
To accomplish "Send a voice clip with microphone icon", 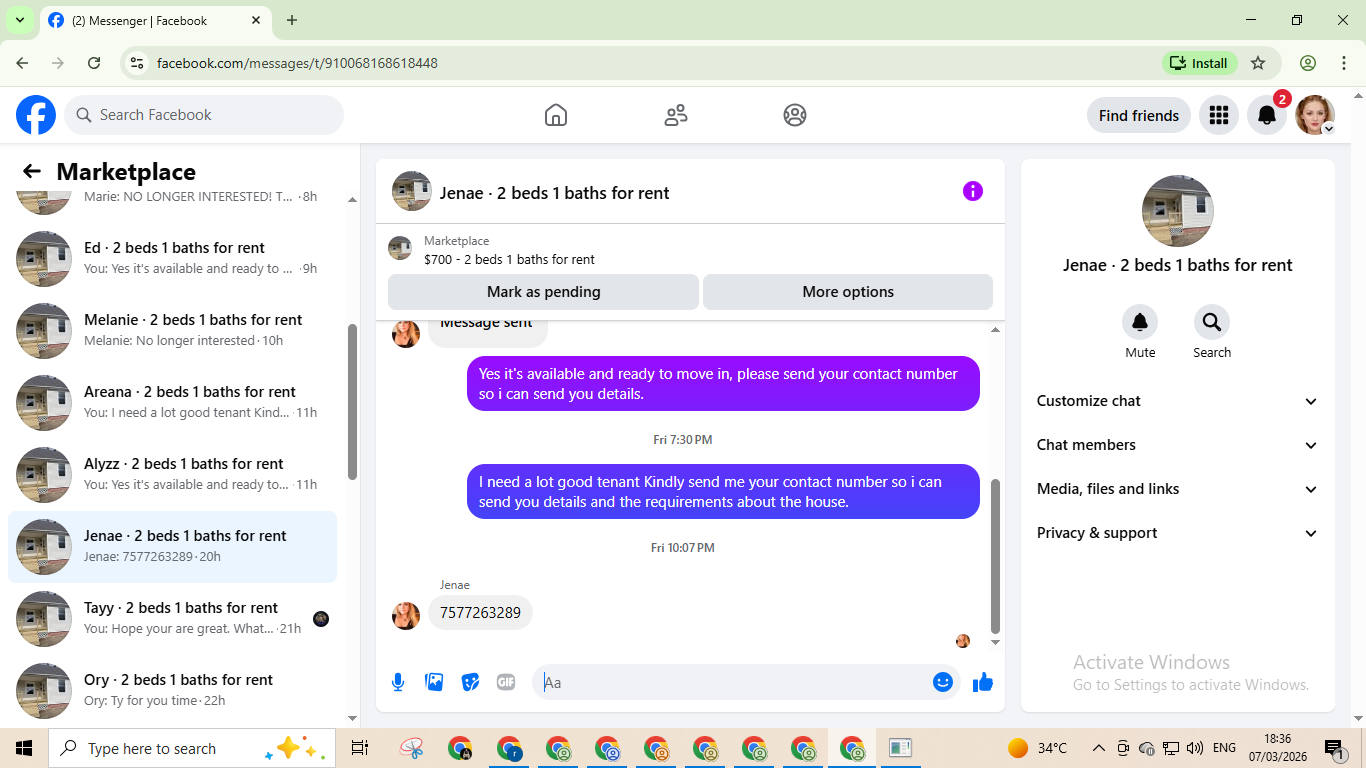I will (x=398, y=682).
